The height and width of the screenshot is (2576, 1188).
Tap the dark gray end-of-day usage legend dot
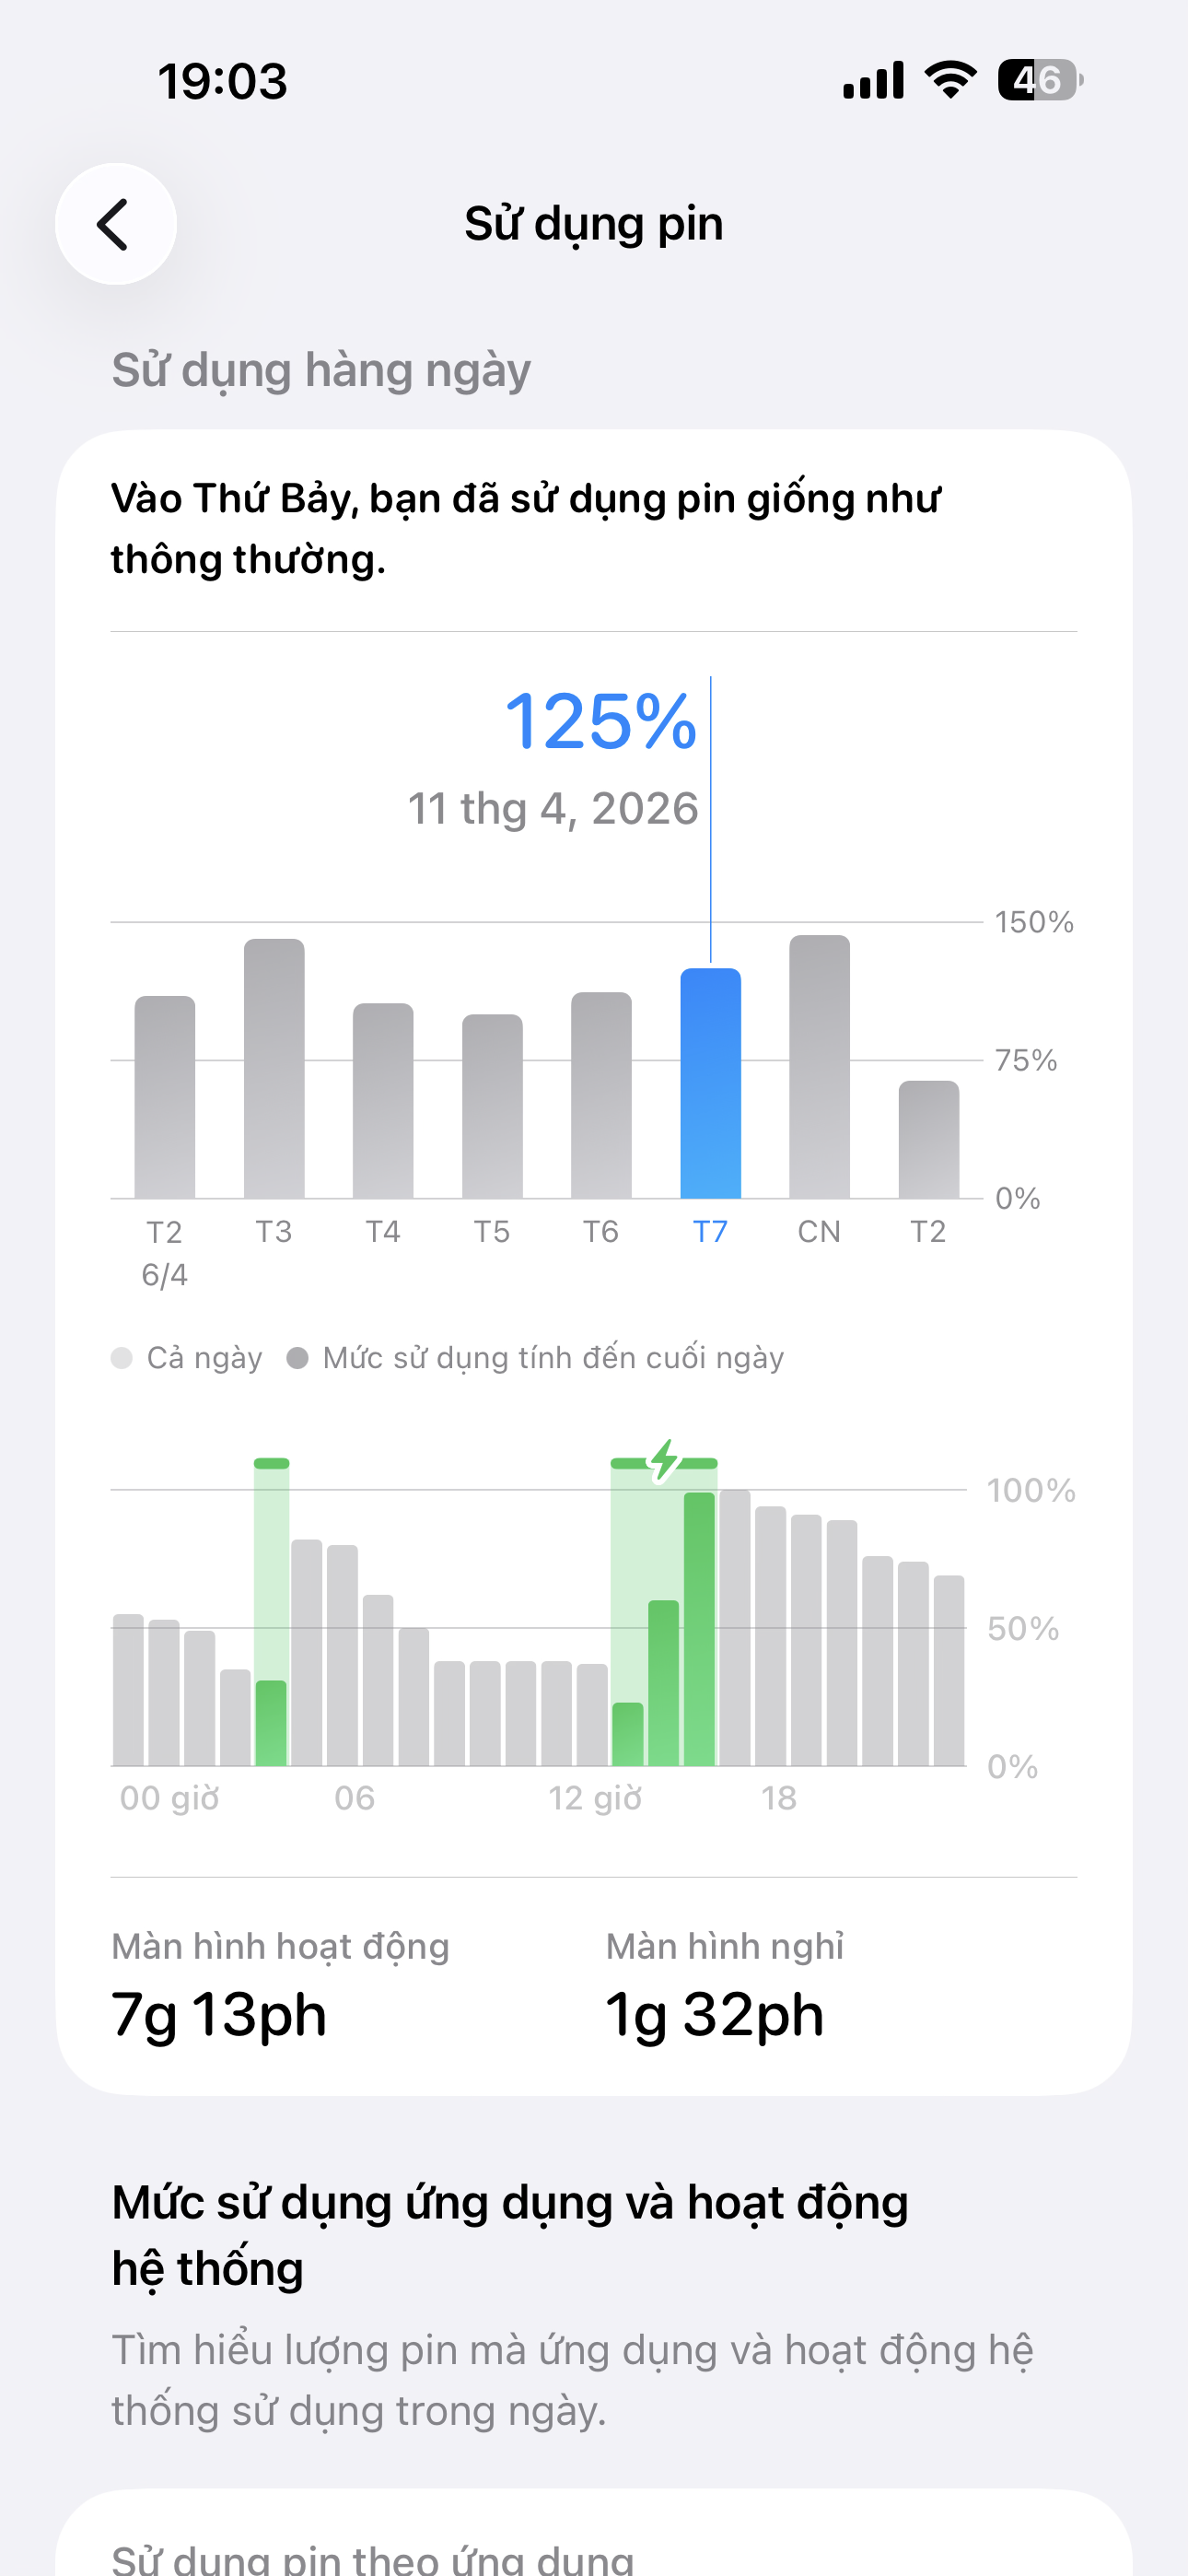(x=297, y=1358)
